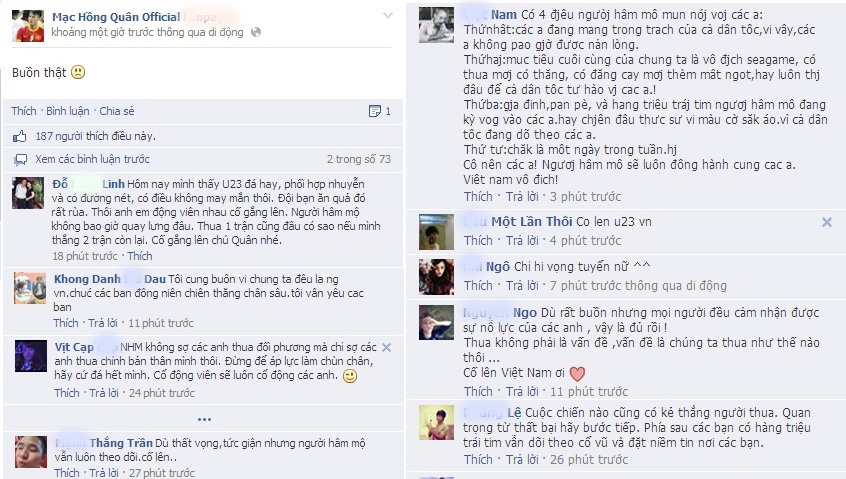Click the comment bubble icon
The image size is (846, 479).
[21, 160]
